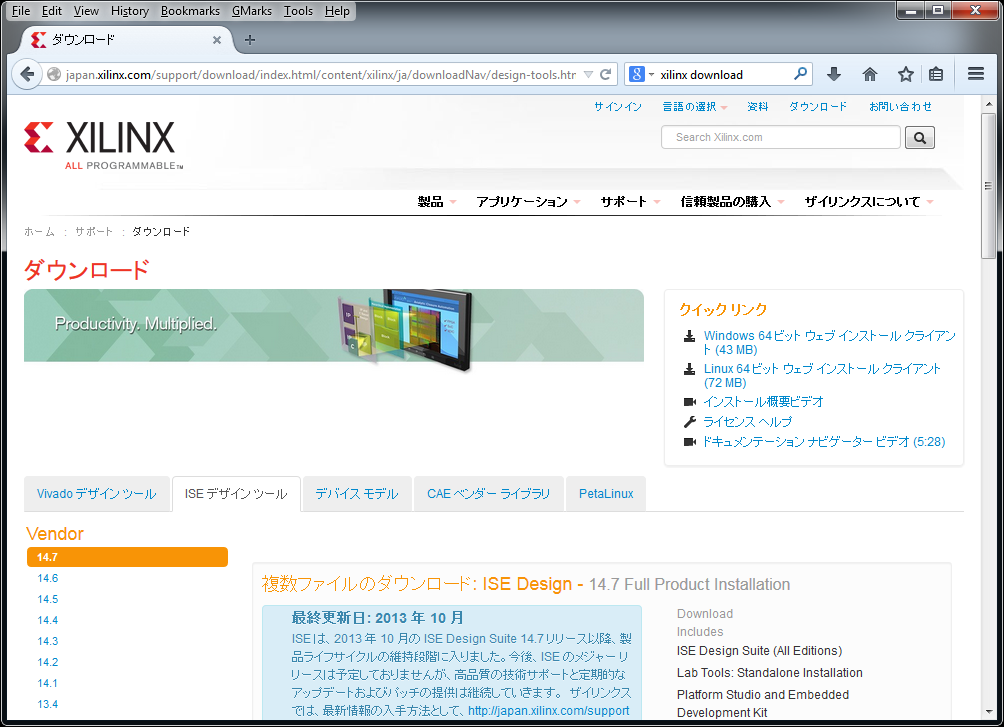Click the browser back arrow button

(x=27, y=74)
